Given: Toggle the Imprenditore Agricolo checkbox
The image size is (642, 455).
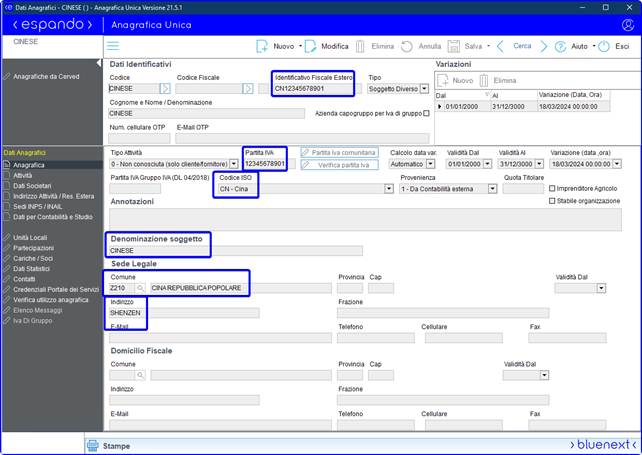Looking at the screenshot, I should pyautogui.click(x=552, y=188).
